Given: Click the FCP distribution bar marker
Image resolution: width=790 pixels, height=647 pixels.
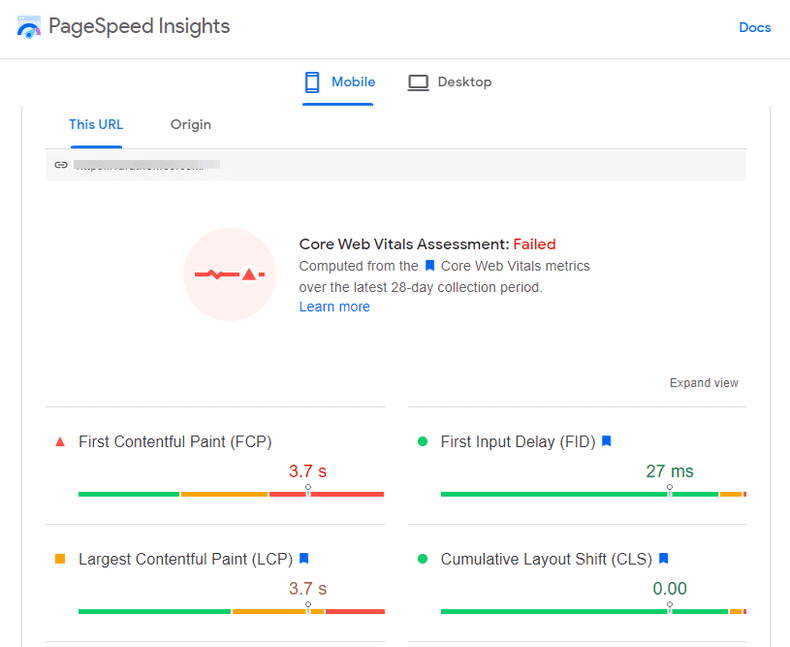Looking at the screenshot, I should 308,490.
